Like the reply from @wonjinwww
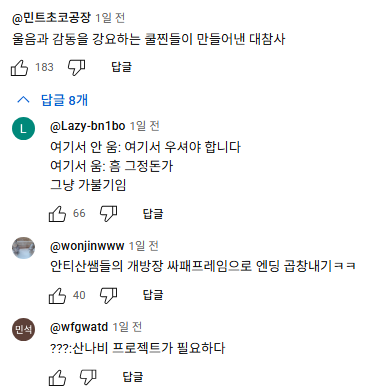The height and width of the screenshot is (392, 370). [x=57, y=295]
